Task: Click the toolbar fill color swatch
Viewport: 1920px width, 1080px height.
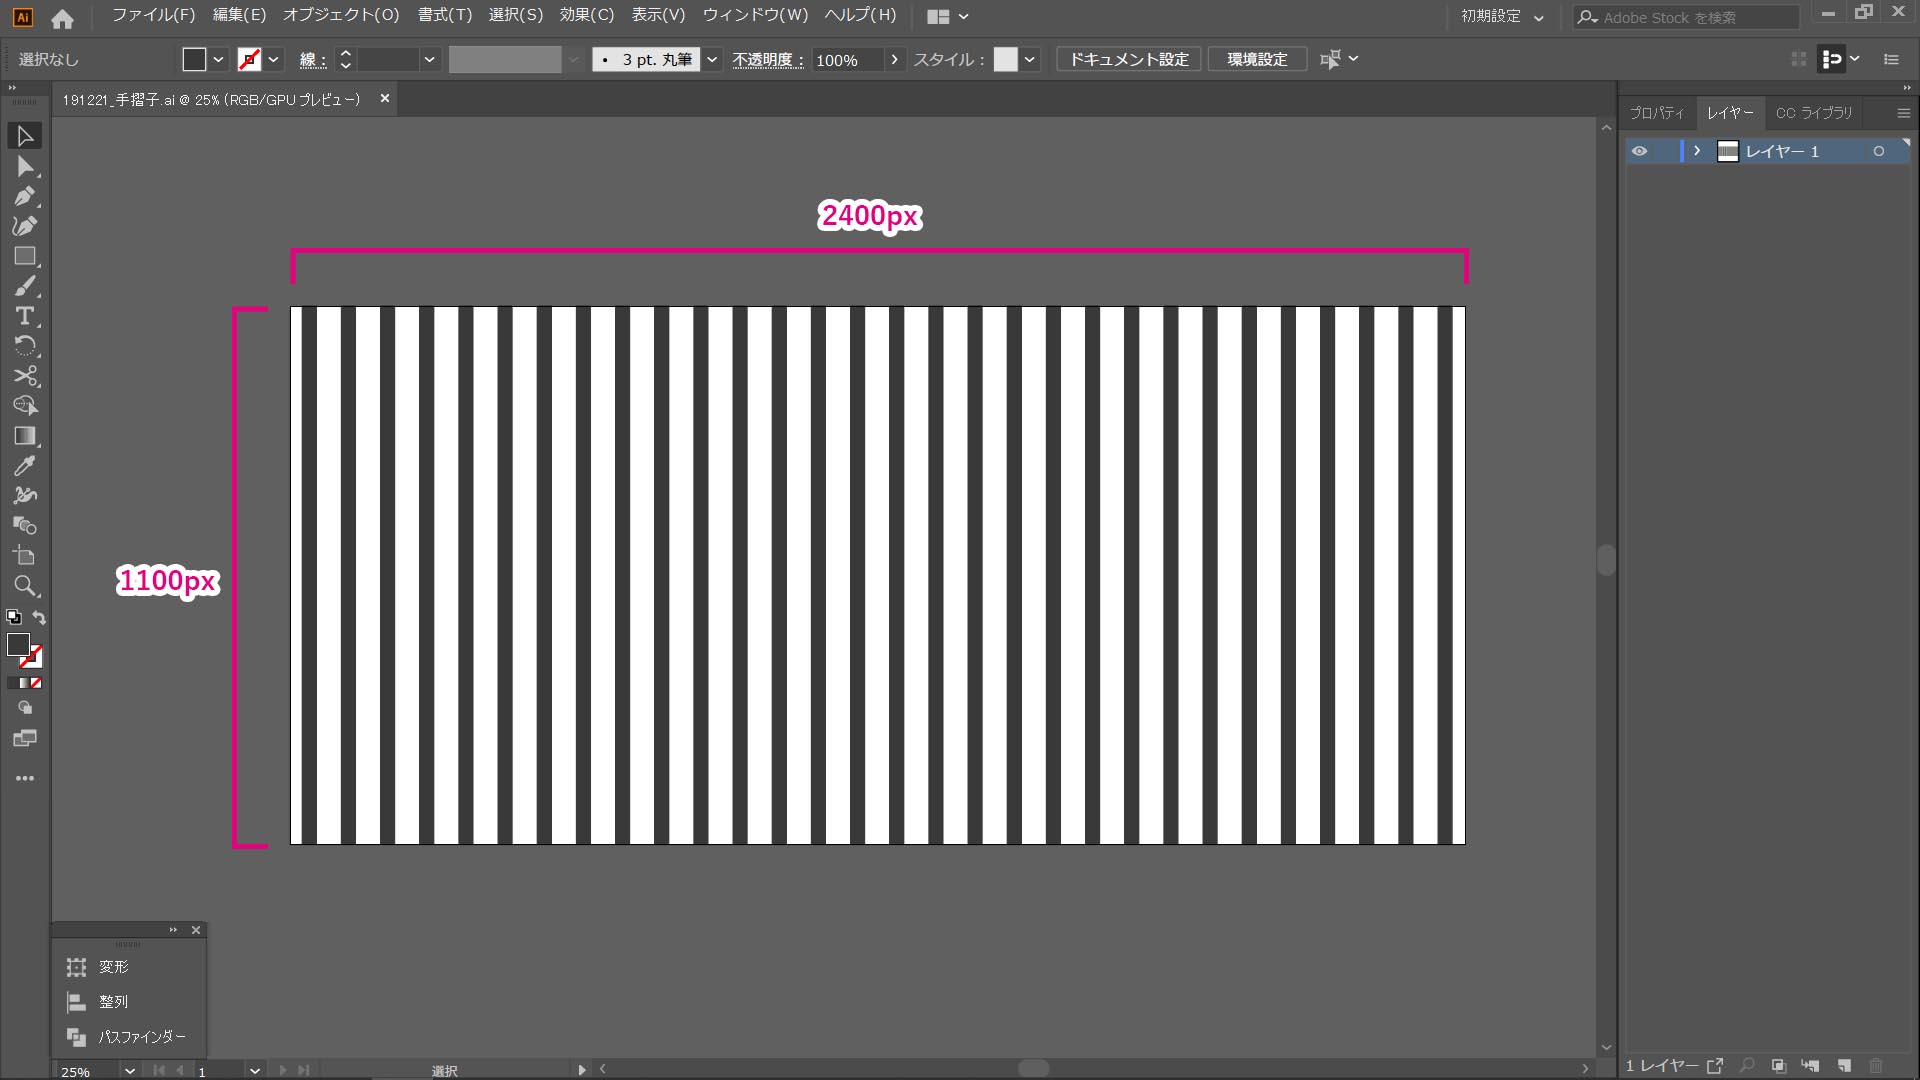Action: [18, 645]
